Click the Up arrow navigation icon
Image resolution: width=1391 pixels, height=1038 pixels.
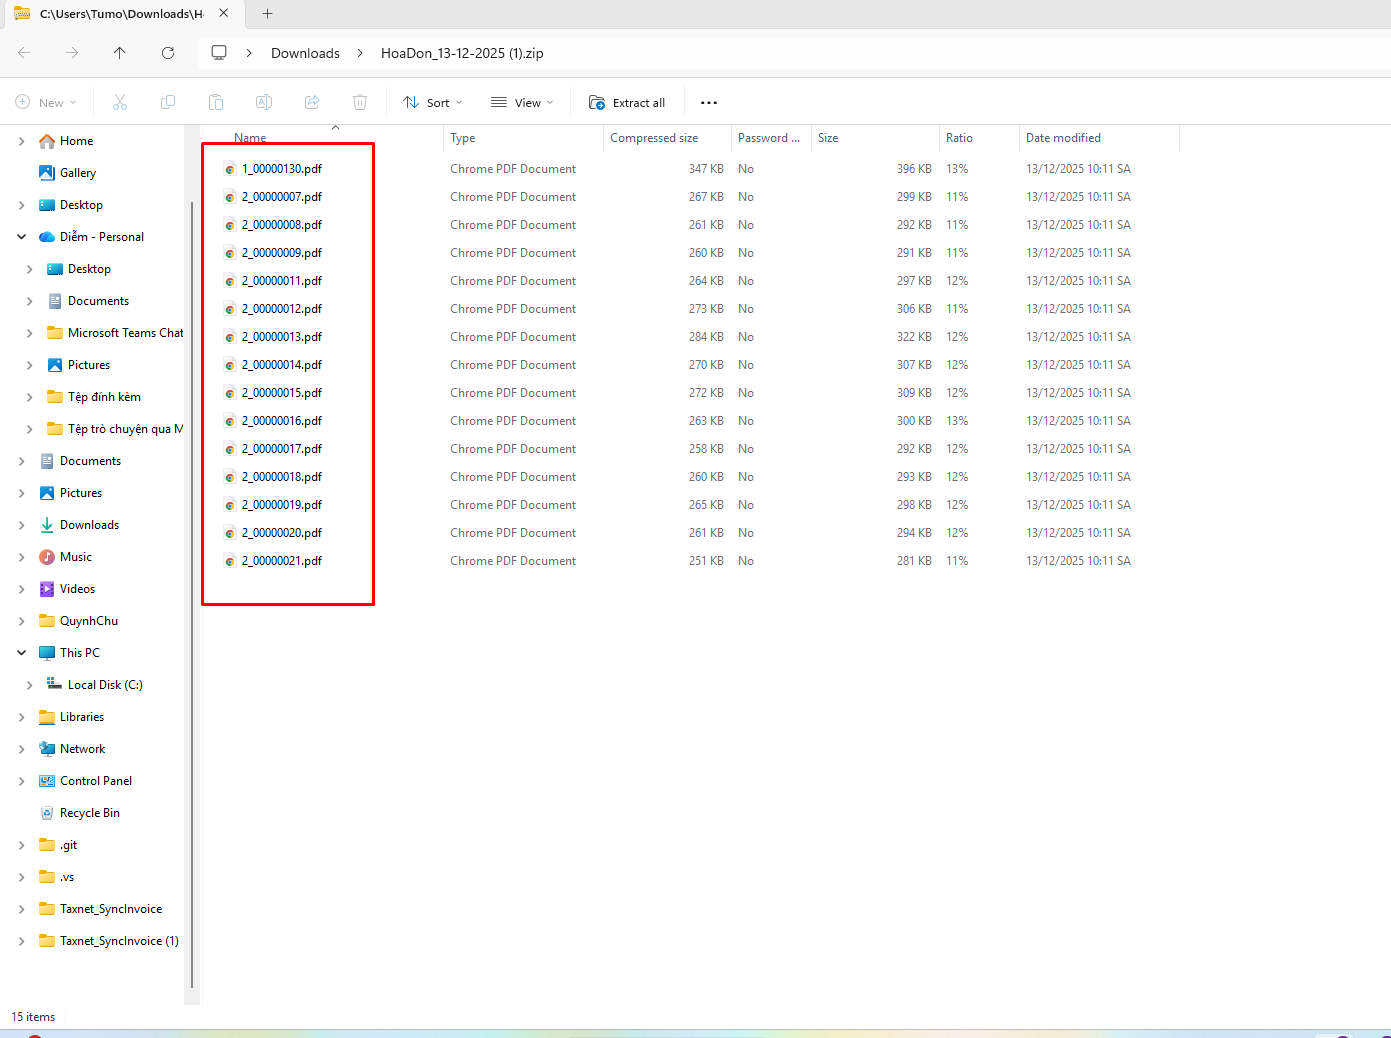pyautogui.click(x=120, y=53)
